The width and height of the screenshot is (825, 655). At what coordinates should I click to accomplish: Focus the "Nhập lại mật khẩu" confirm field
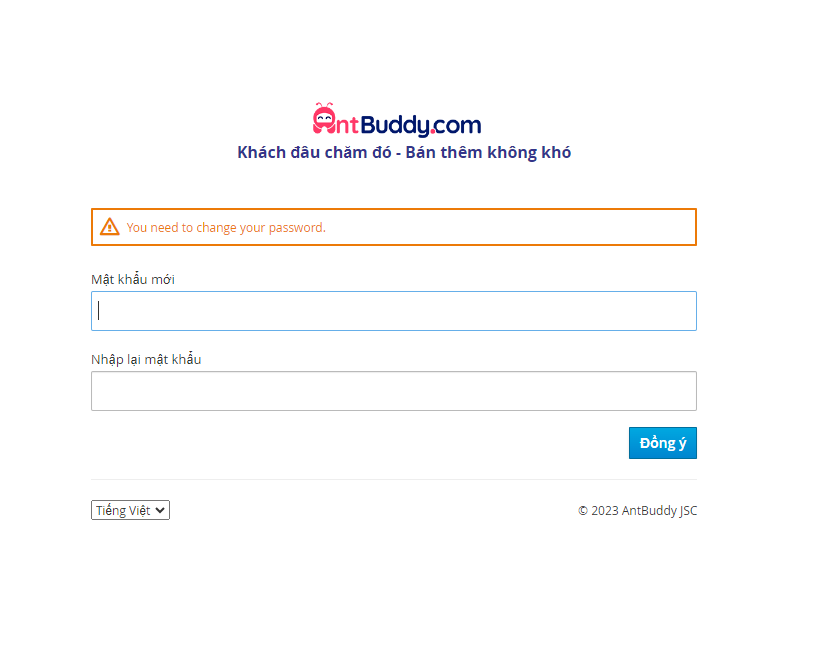pos(394,391)
